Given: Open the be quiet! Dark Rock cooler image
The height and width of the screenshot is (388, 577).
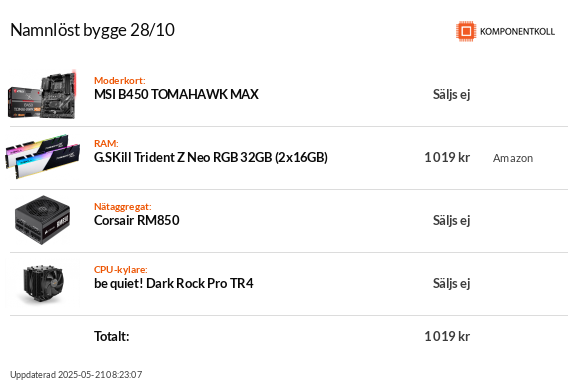Looking at the screenshot, I should pos(43,283).
